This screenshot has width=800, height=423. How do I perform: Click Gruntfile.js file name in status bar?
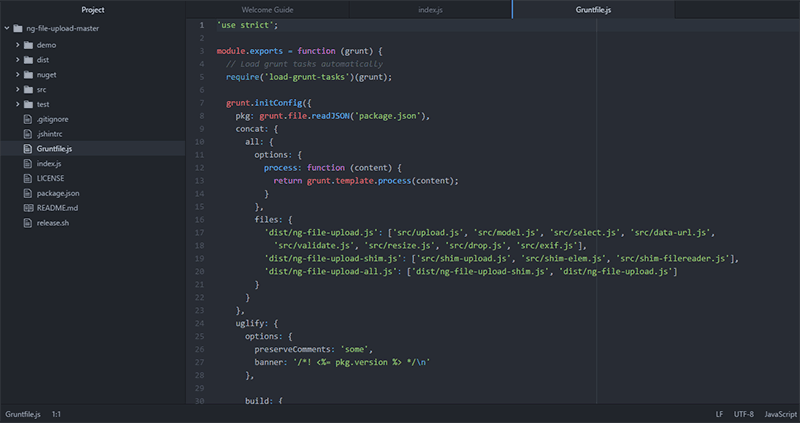point(23,414)
